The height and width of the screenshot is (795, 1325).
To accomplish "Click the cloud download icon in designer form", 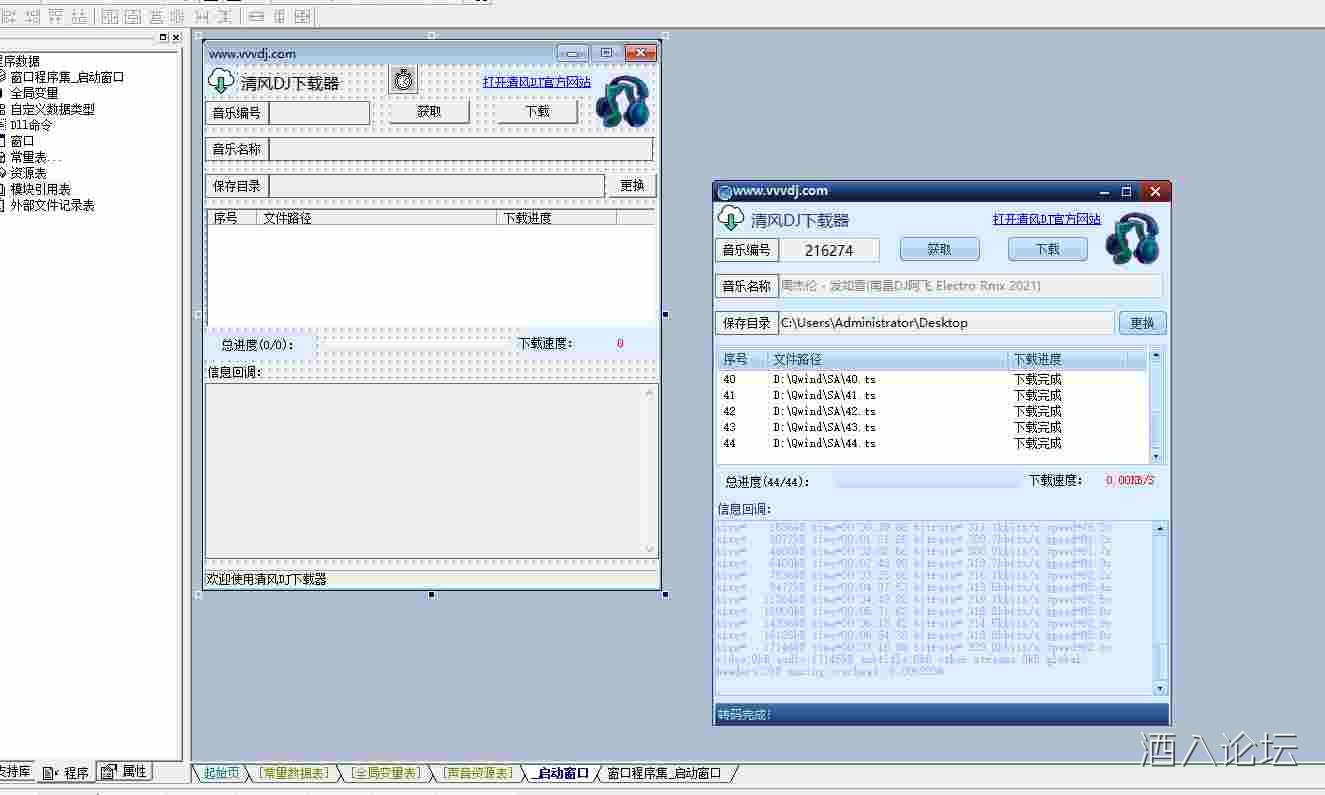I will click(x=220, y=81).
